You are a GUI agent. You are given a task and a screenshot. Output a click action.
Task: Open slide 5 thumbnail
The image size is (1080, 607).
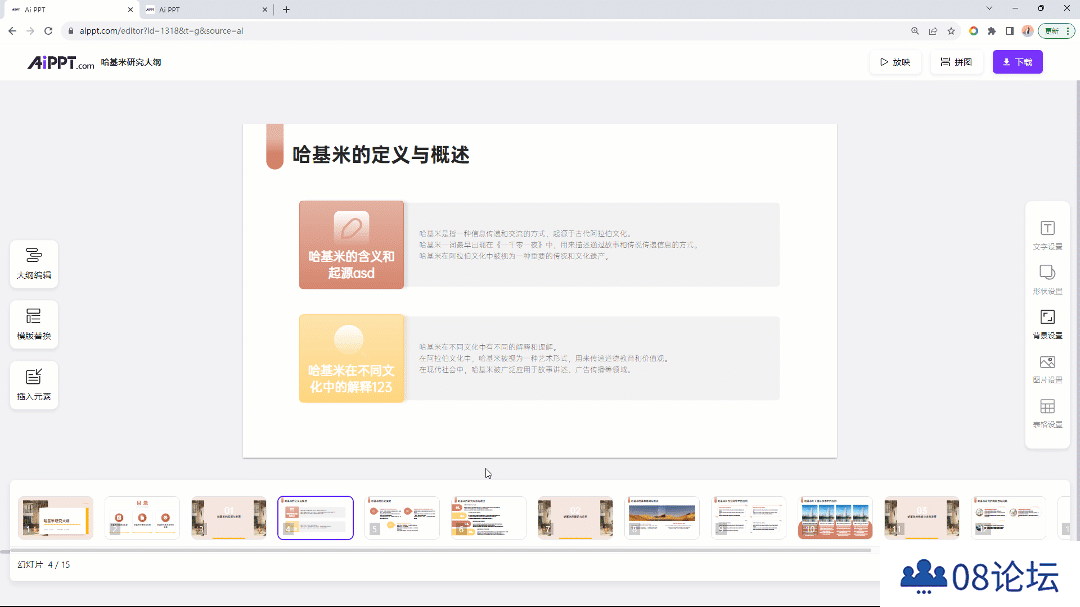[402, 517]
